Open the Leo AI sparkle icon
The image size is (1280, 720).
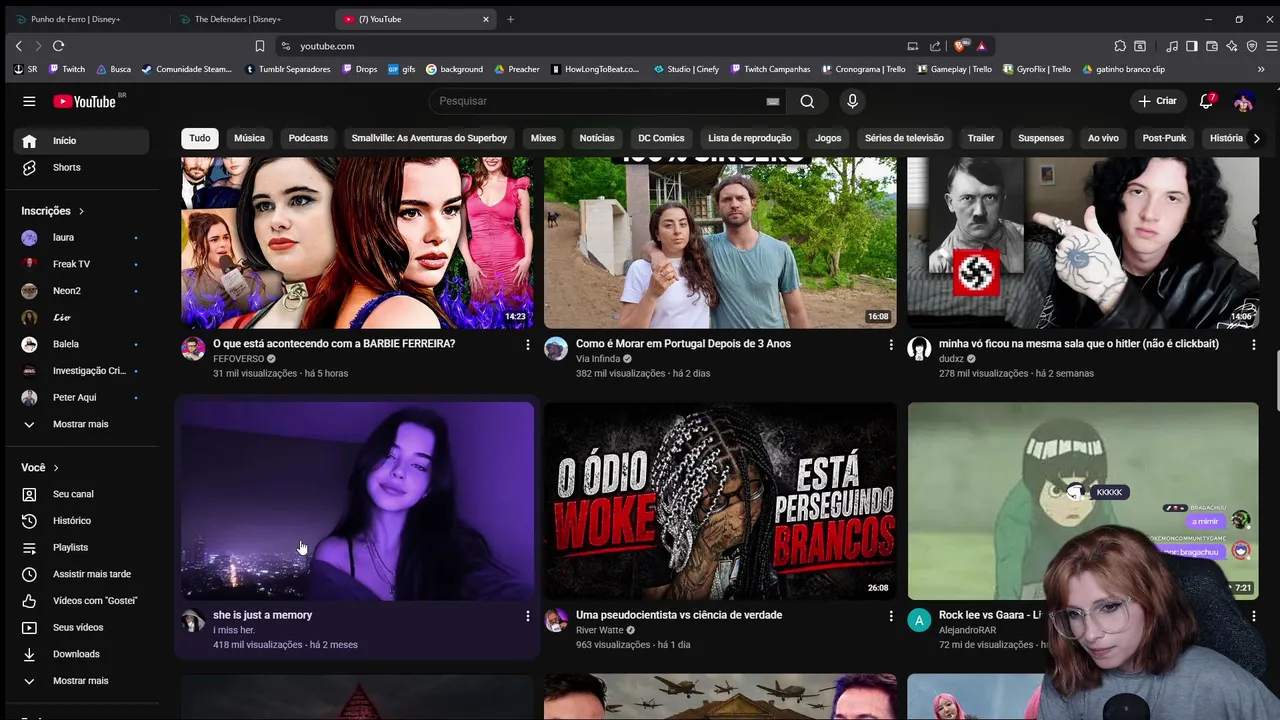point(1232,46)
